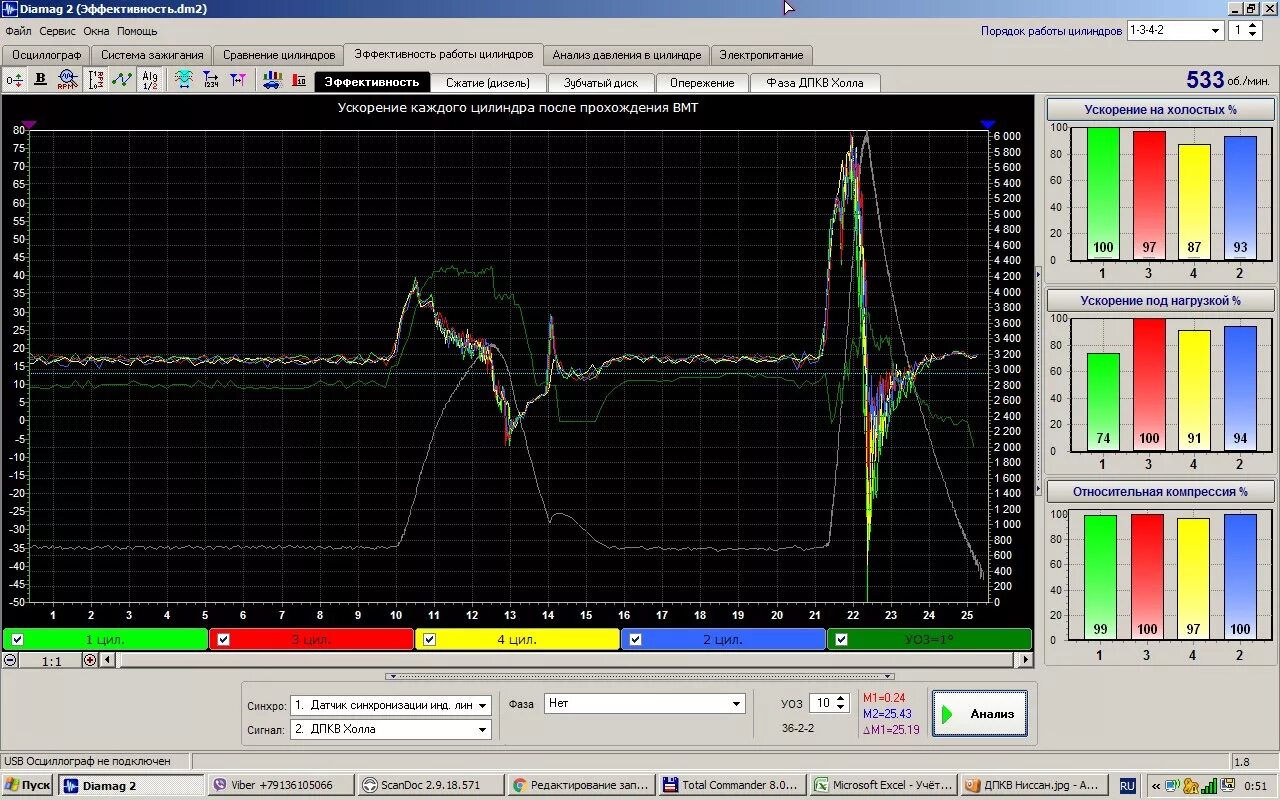Screen dimensions: 1280x800
Task: Click the two-markers distance icon
Action: 238,80
